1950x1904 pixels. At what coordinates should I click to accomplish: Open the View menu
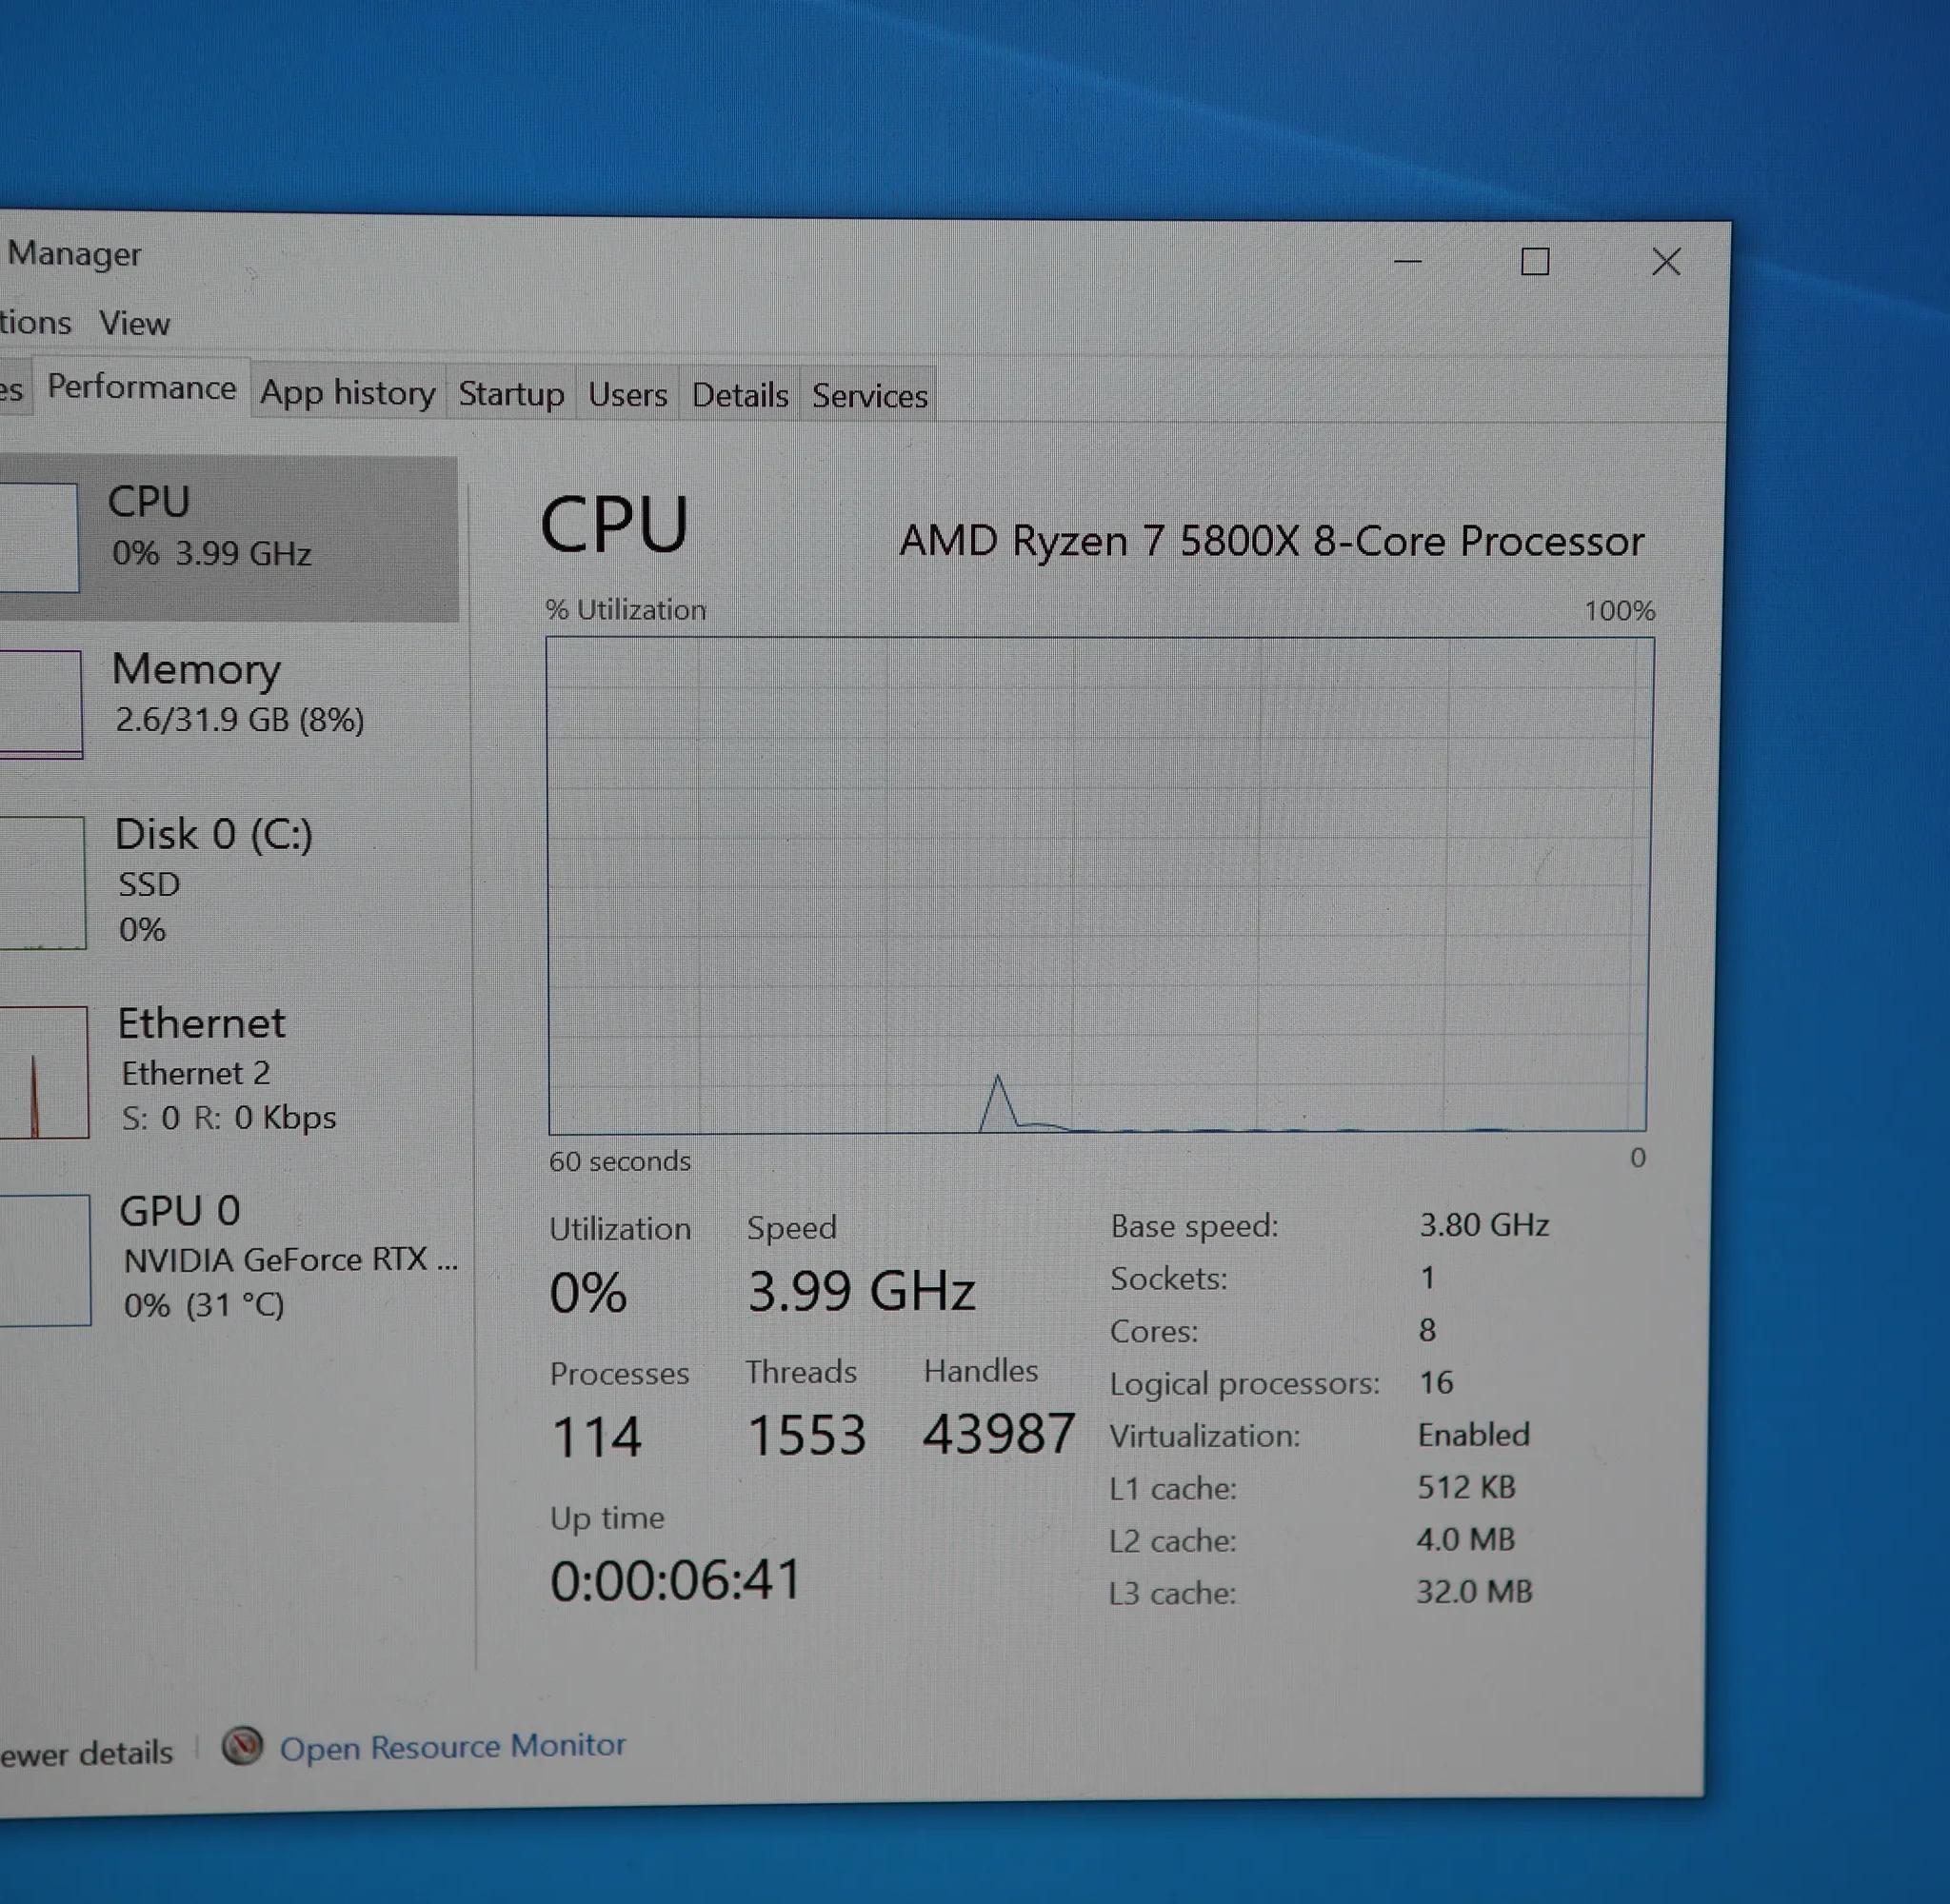click(134, 323)
